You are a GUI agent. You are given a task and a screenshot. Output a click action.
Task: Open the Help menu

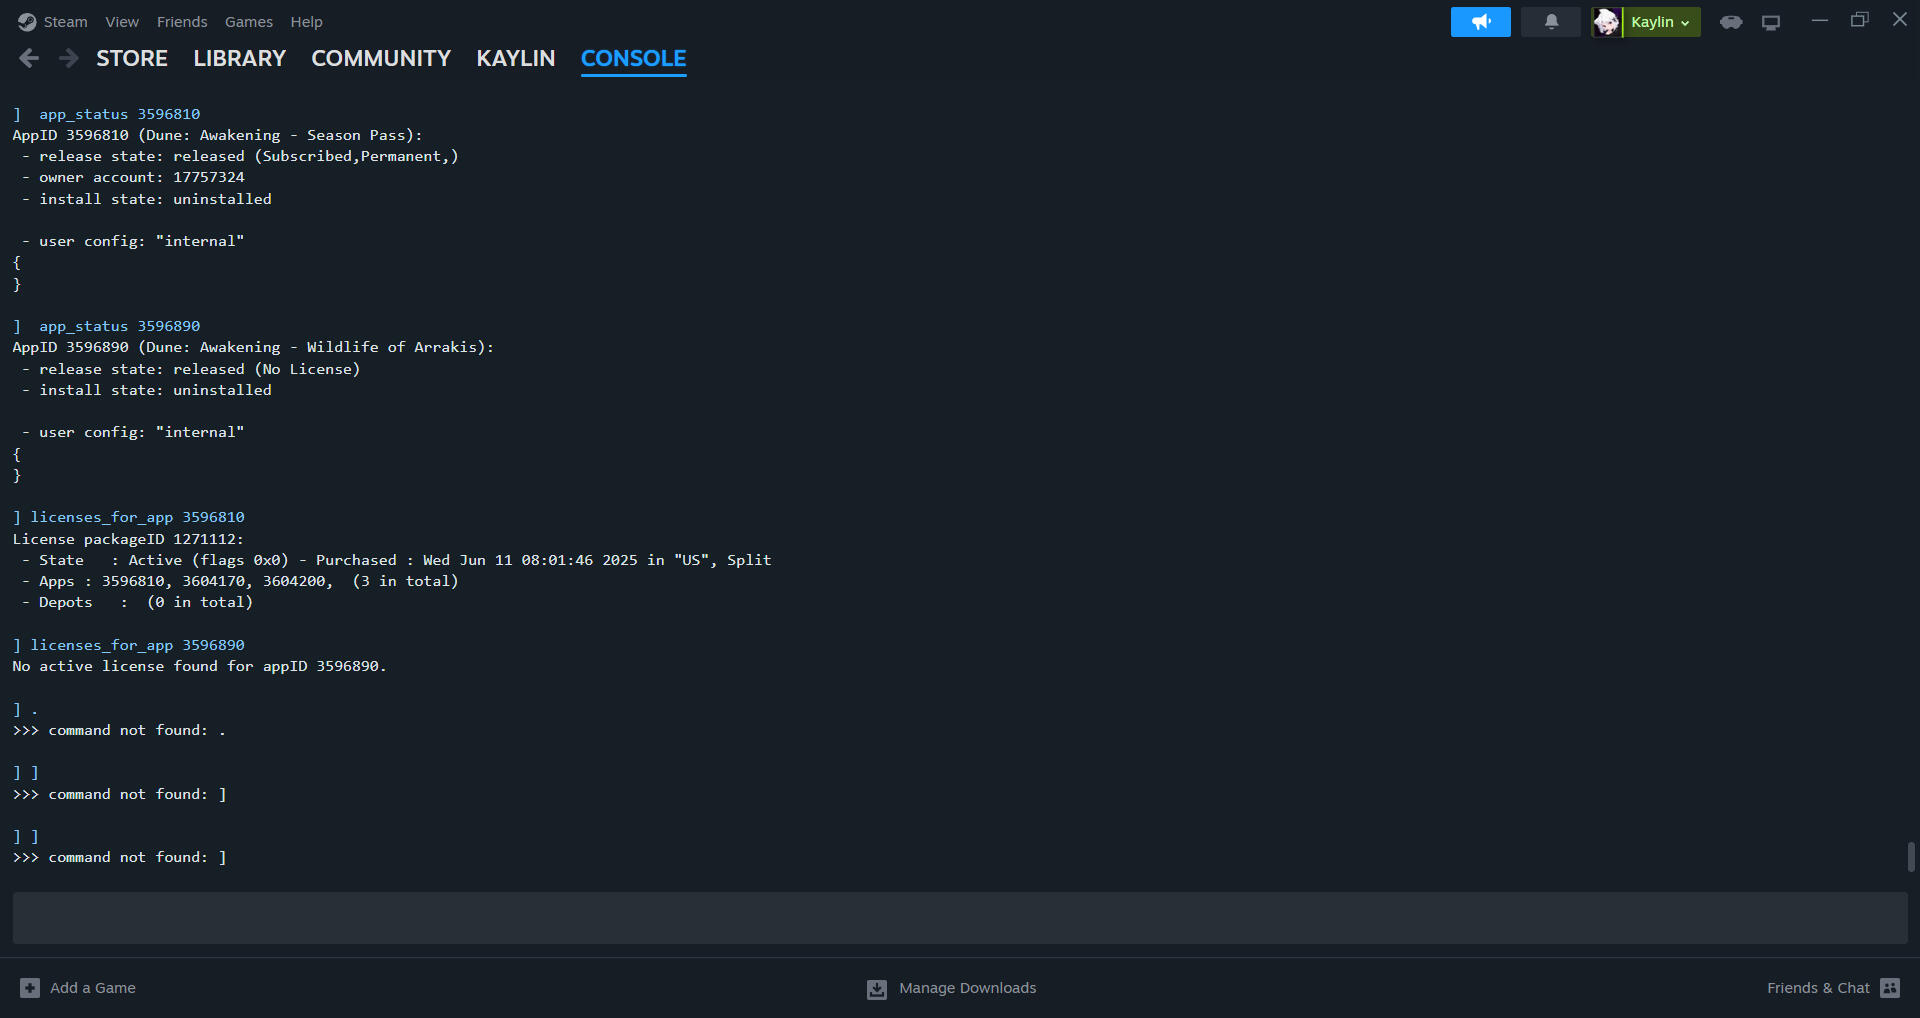(x=306, y=22)
